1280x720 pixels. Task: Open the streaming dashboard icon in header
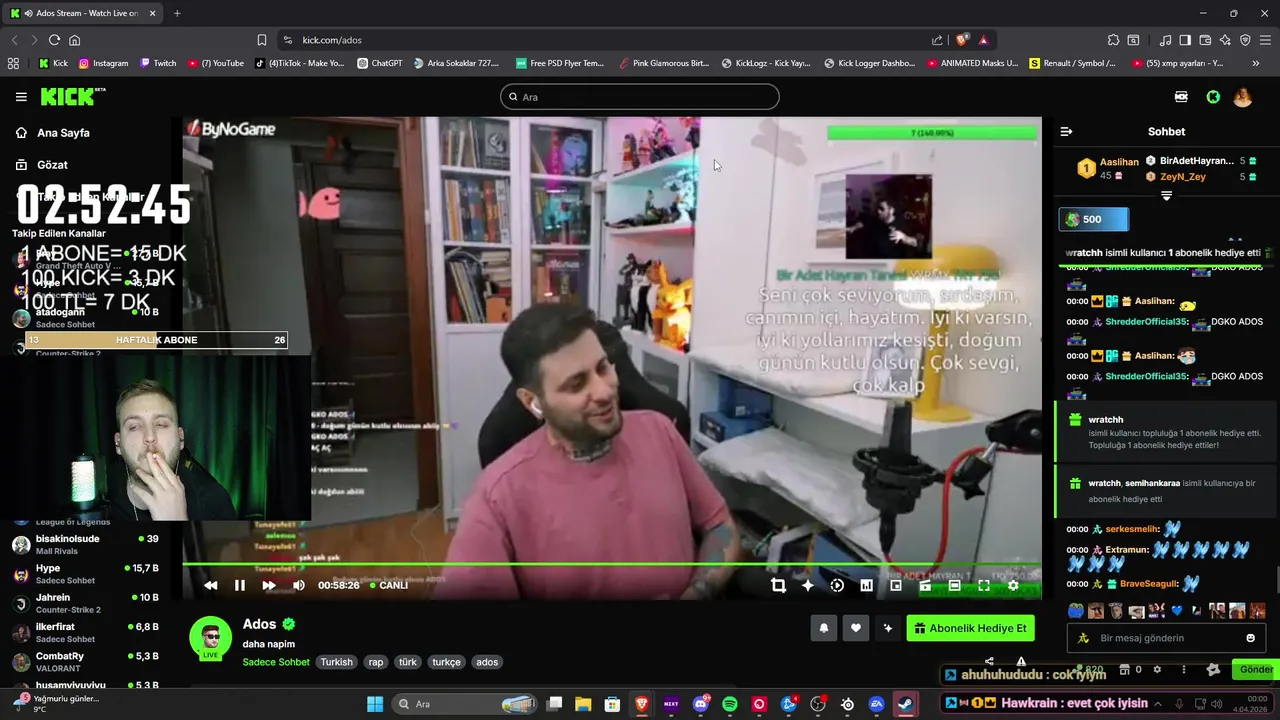tap(1182, 97)
